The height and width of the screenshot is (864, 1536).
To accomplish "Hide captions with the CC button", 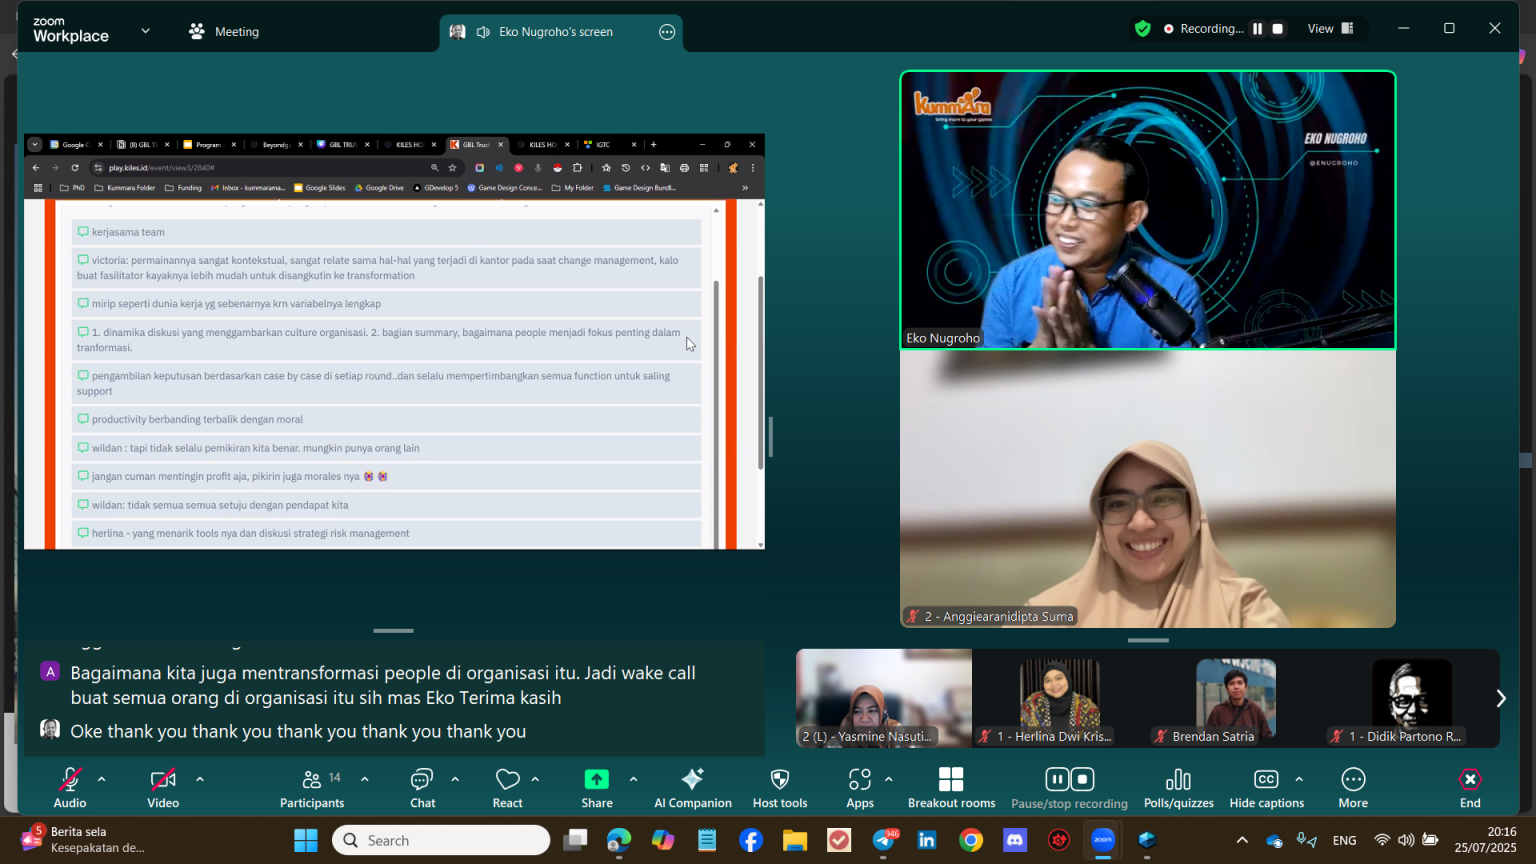I will 1266,787.
